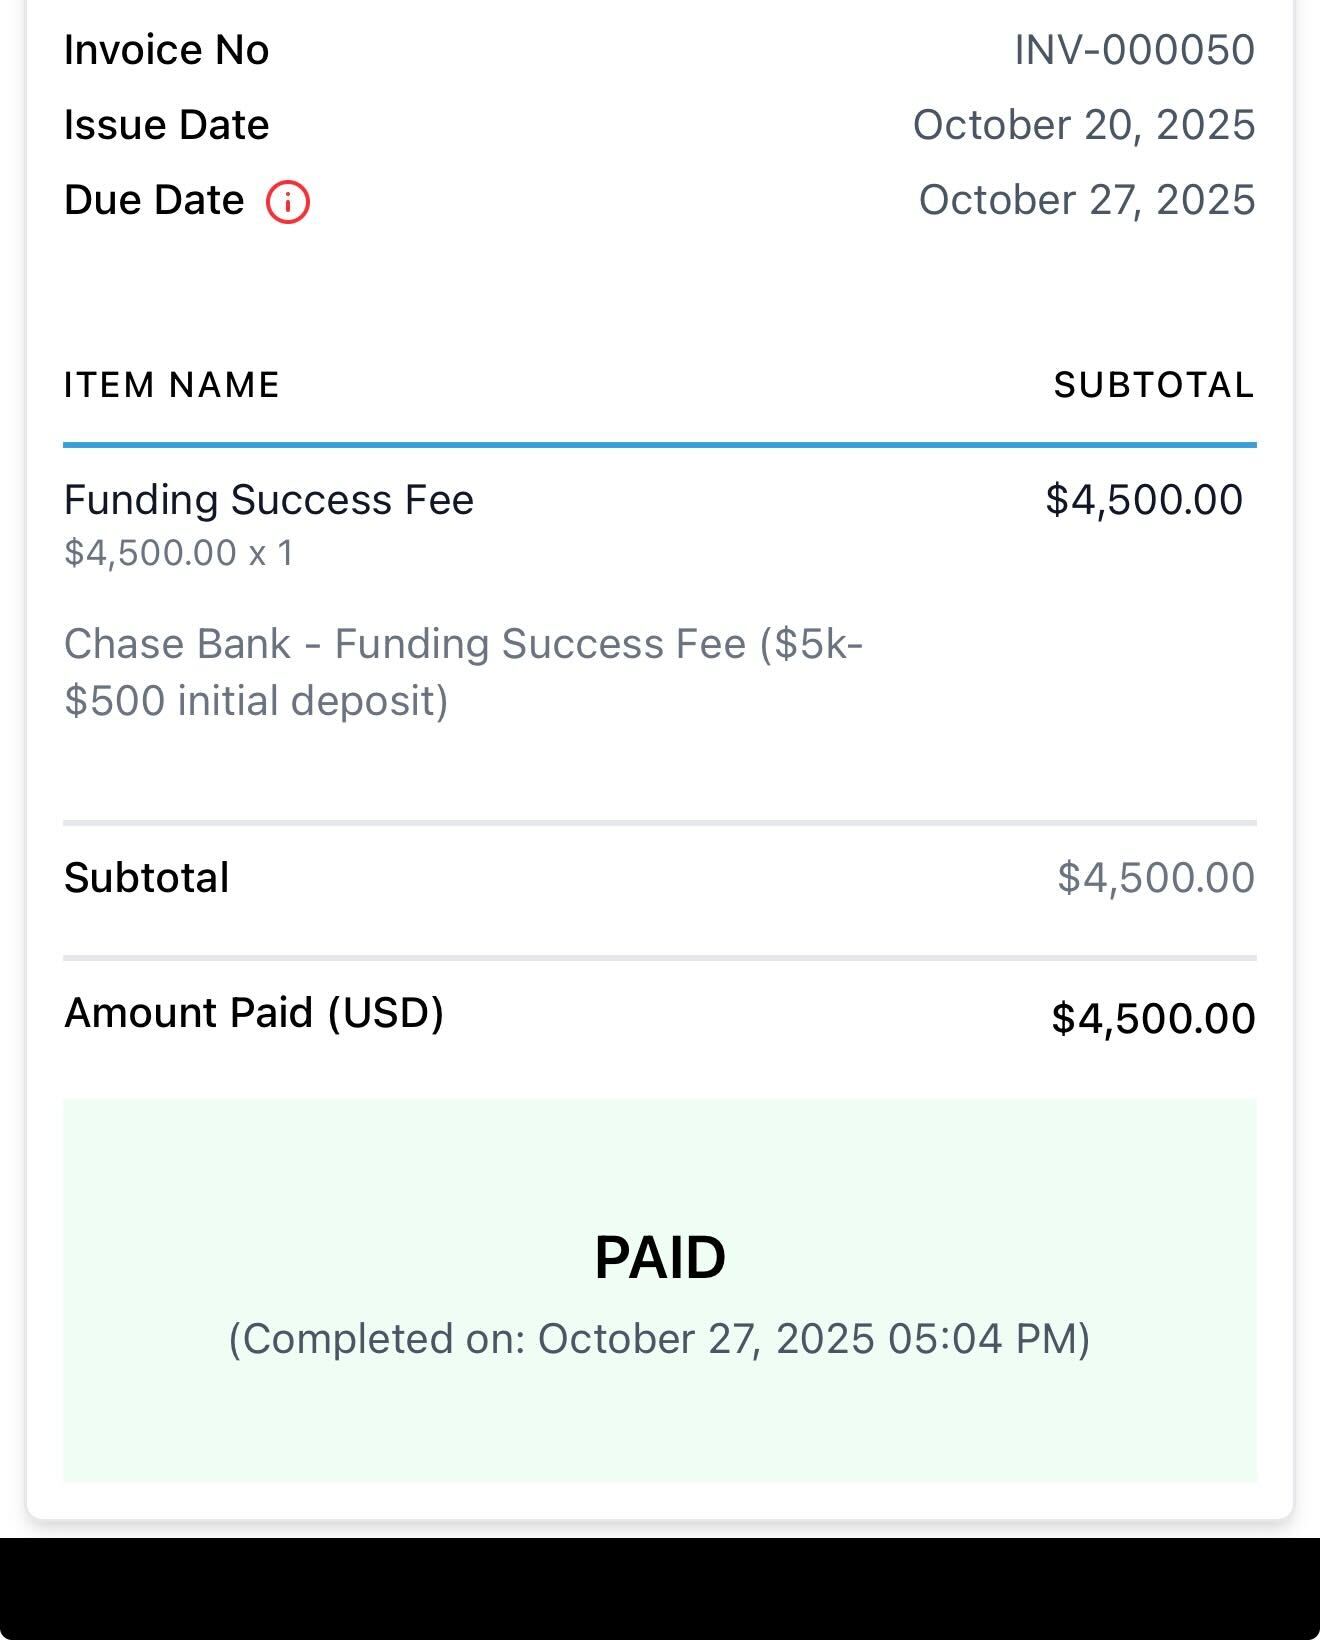Click the SUBTOTAL column header
This screenshot has height=1640, width=1320.
1154,385
